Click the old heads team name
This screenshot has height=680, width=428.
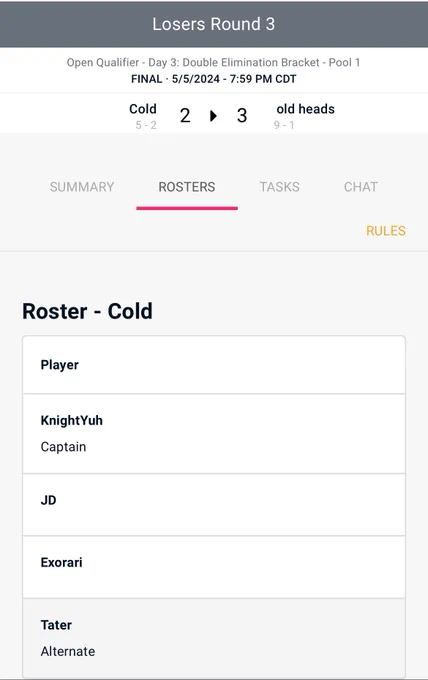point(306,109)
